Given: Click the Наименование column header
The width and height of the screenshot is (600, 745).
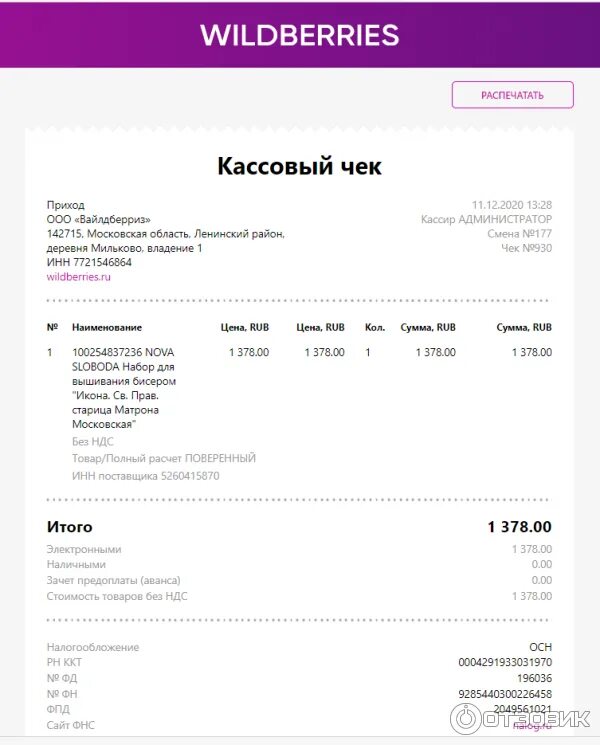Looking at the screenshot, I should pyautogui.click(x=107, y=327).
